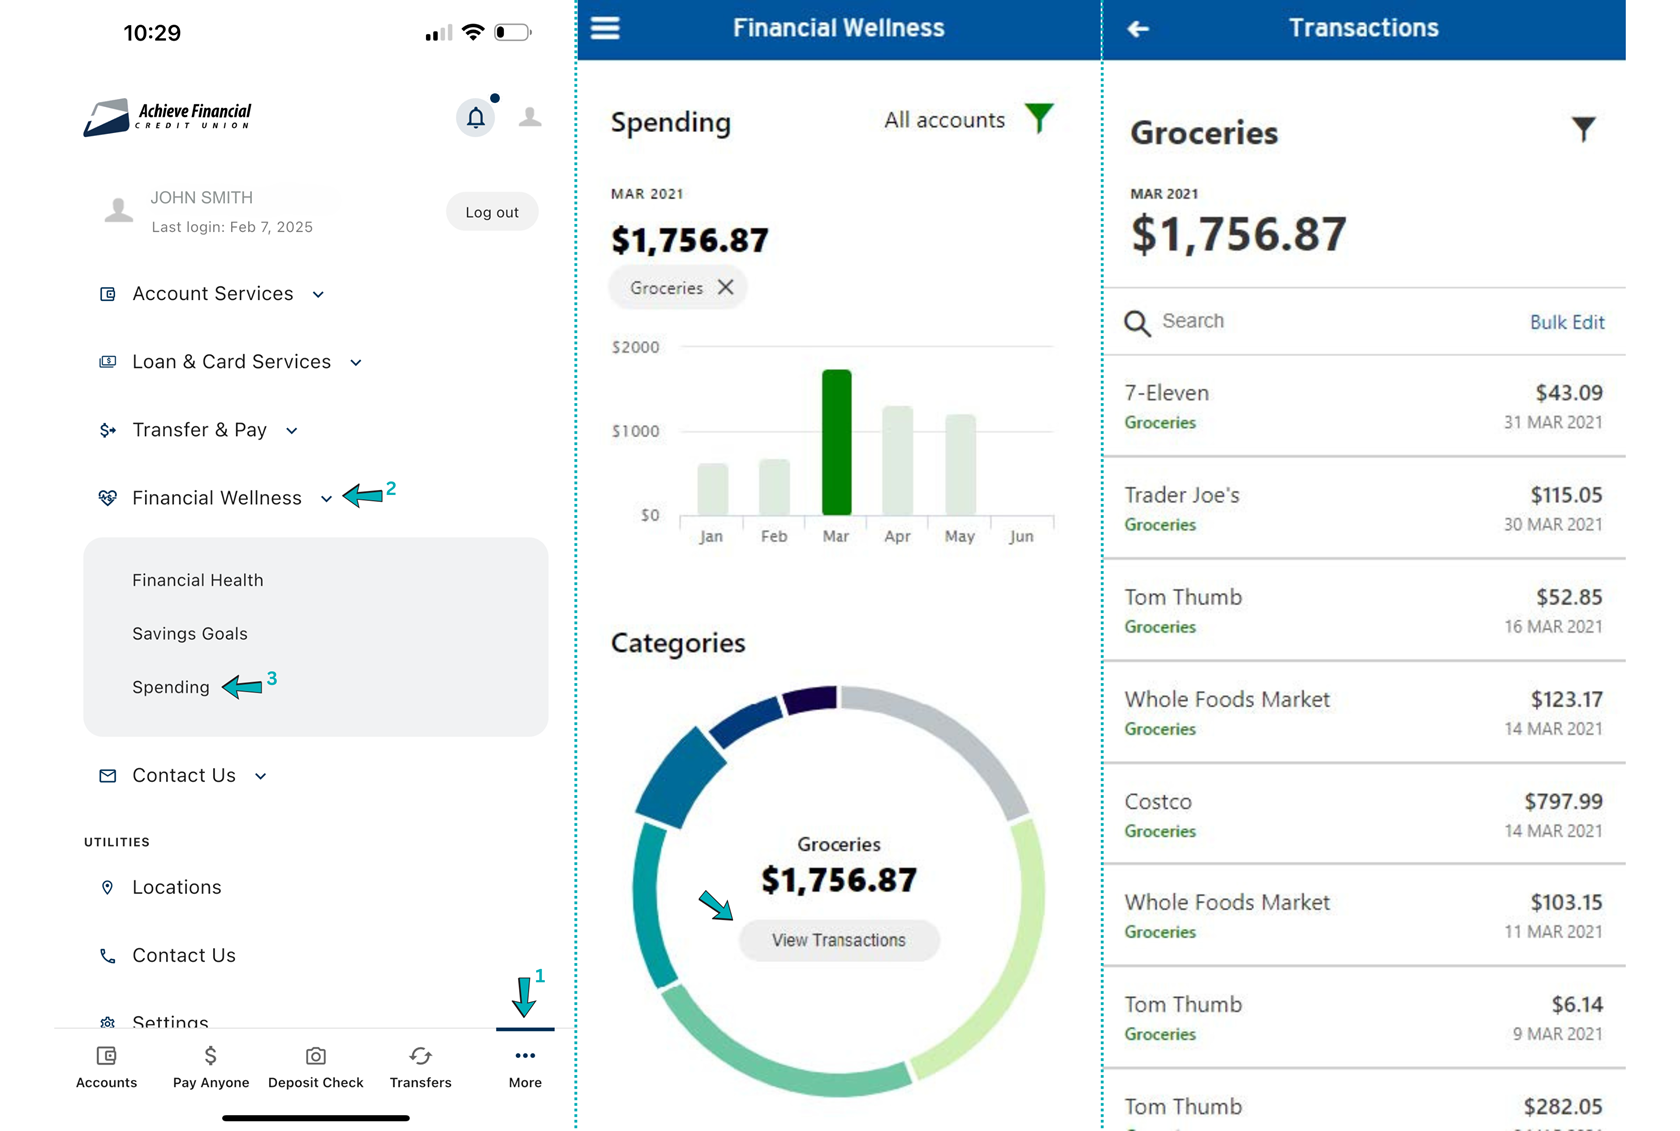Click the Financial Wellness heart icon
1680x1131 pixels.
(108, 498)
